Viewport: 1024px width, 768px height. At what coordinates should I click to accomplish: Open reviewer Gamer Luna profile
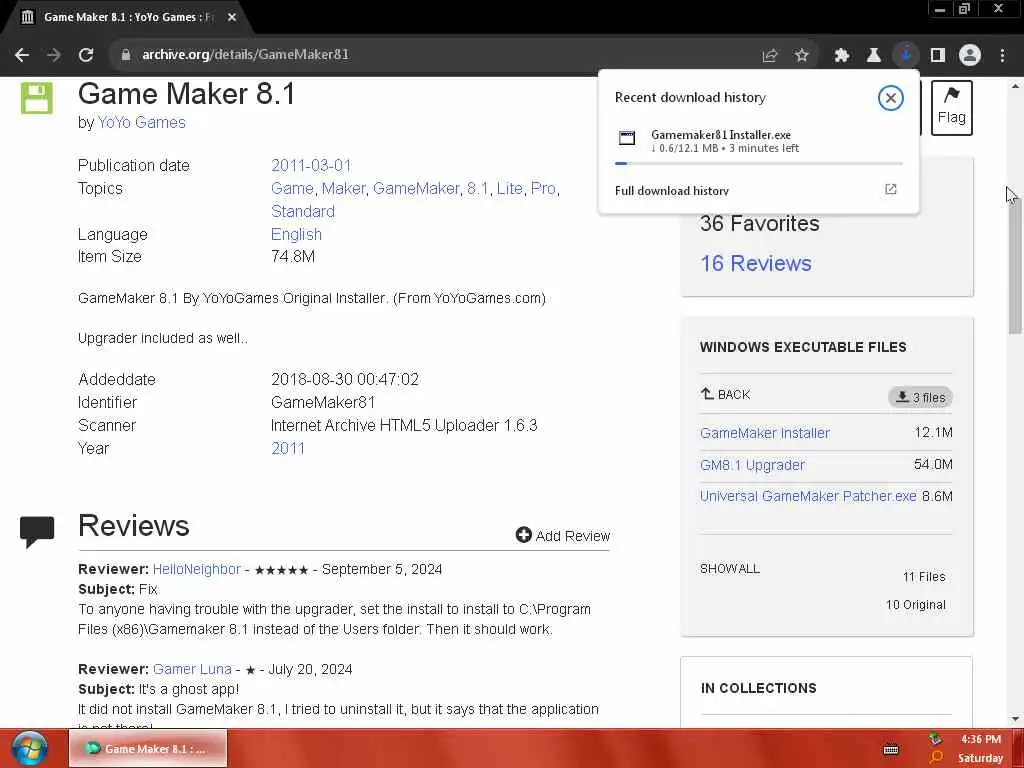(x=192, y=669)
